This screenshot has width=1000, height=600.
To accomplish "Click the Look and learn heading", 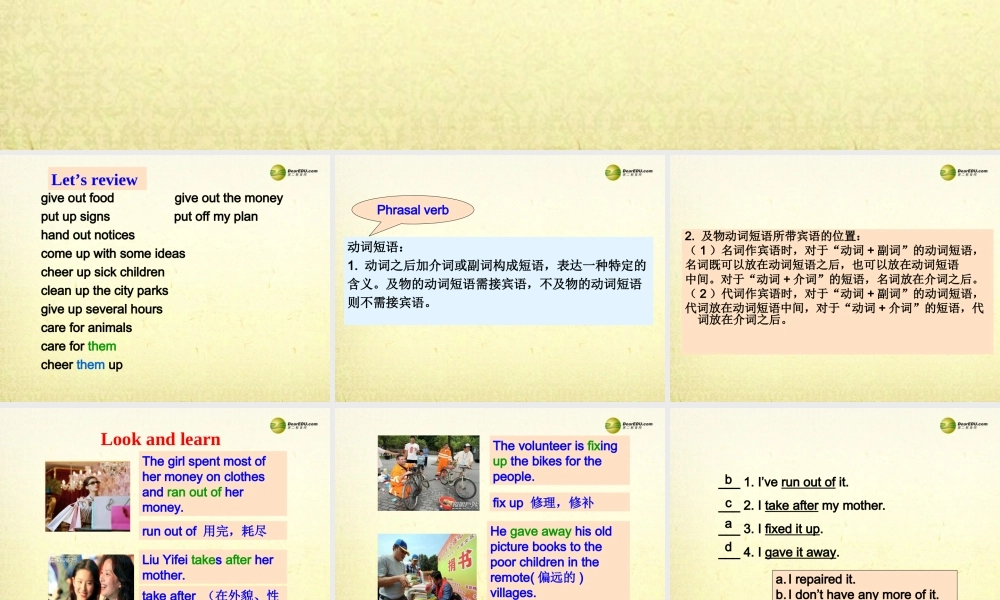I will click(160, 439).
